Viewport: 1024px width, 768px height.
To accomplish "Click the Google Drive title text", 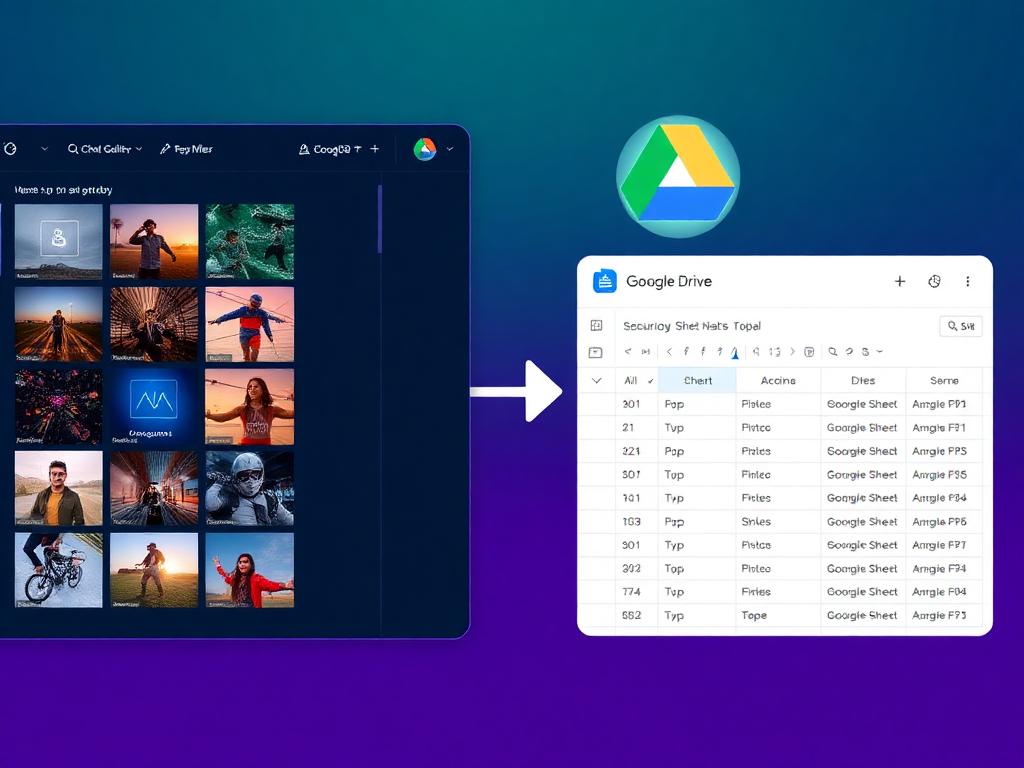I will (669, 281).
